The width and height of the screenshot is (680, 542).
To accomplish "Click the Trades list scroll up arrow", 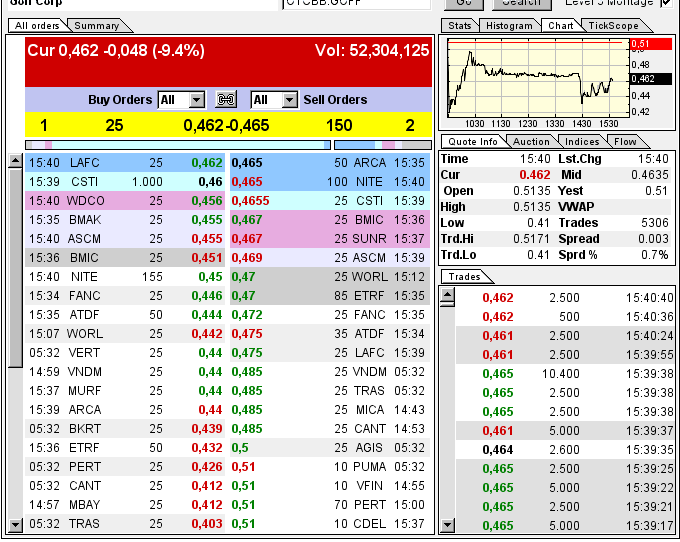I will pos(447,296).
